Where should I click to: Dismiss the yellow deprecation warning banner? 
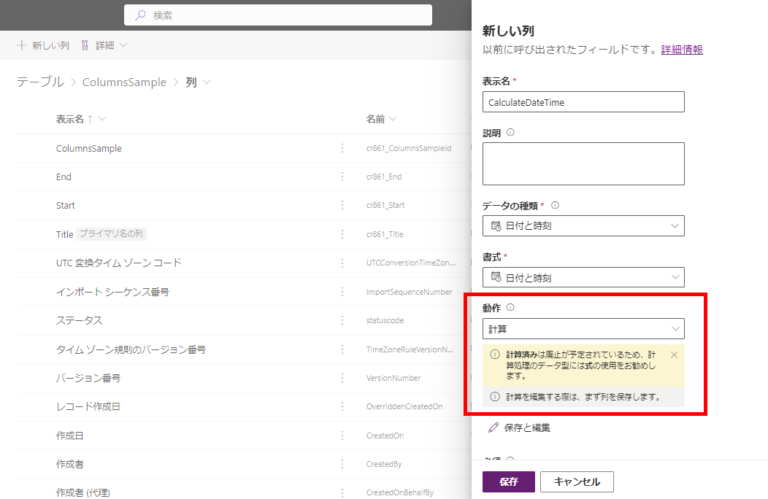[x=673, y=355]
